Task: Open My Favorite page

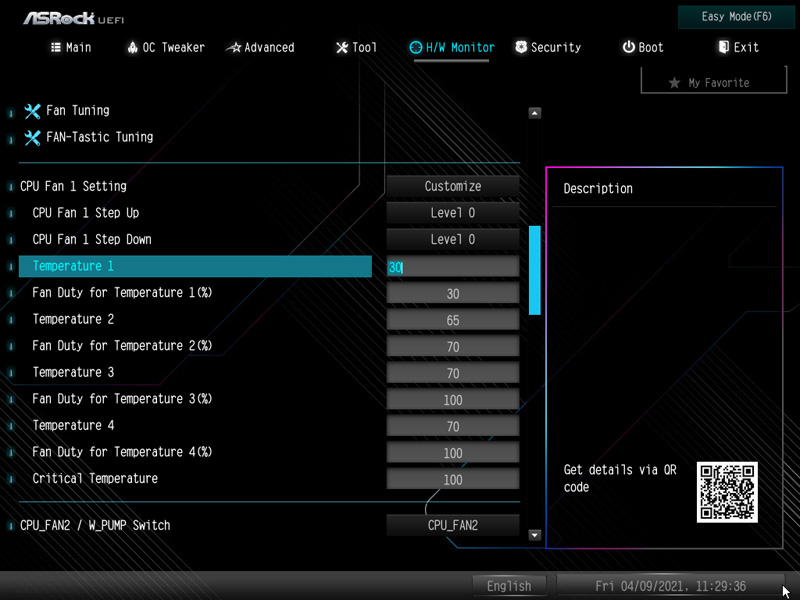Action: point(714,82)
